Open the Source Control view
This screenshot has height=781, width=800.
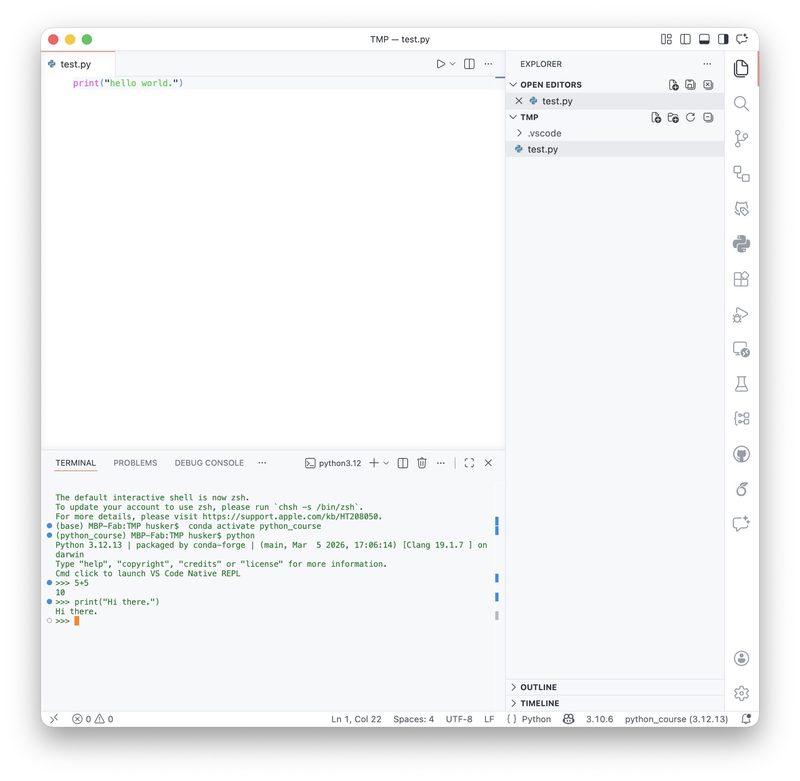[x=741, y=139]
